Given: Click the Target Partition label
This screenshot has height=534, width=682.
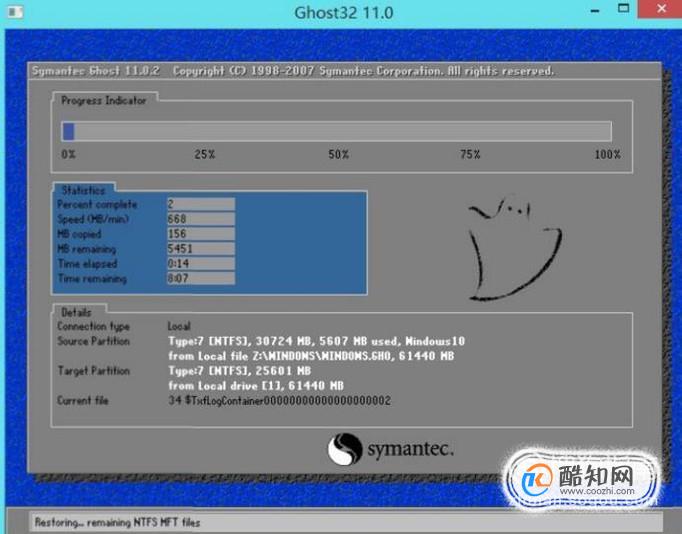Looking at the screenshot, I should click(94, 370).
